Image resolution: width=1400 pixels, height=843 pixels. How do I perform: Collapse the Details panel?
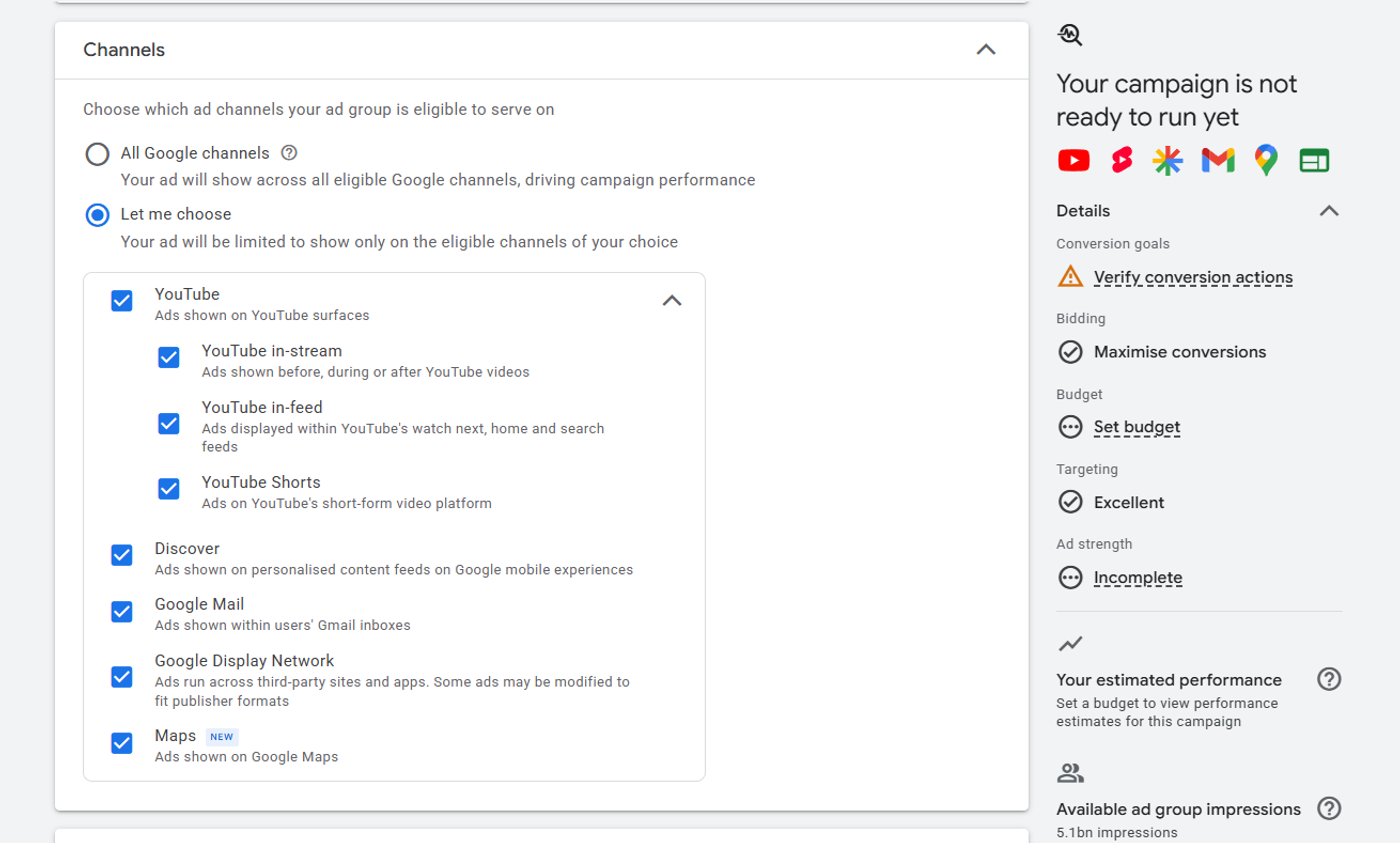pos(1329,210)
